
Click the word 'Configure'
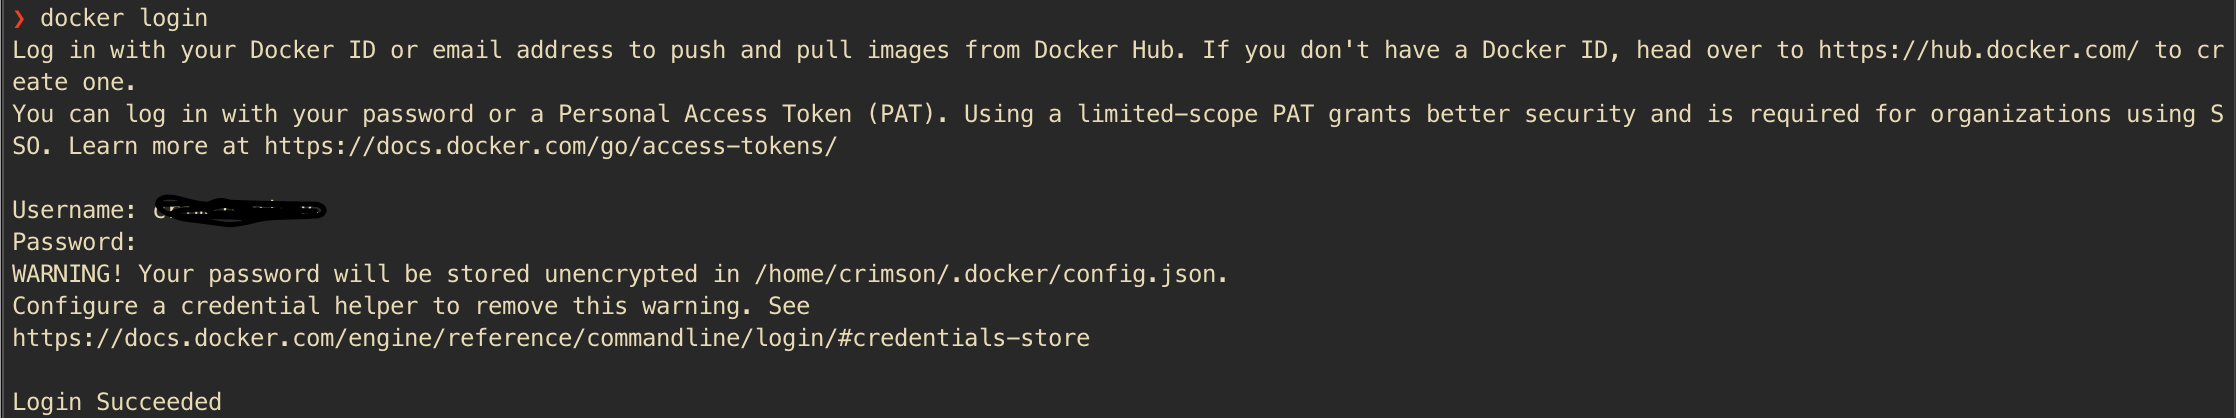click(x=74, y=307)
